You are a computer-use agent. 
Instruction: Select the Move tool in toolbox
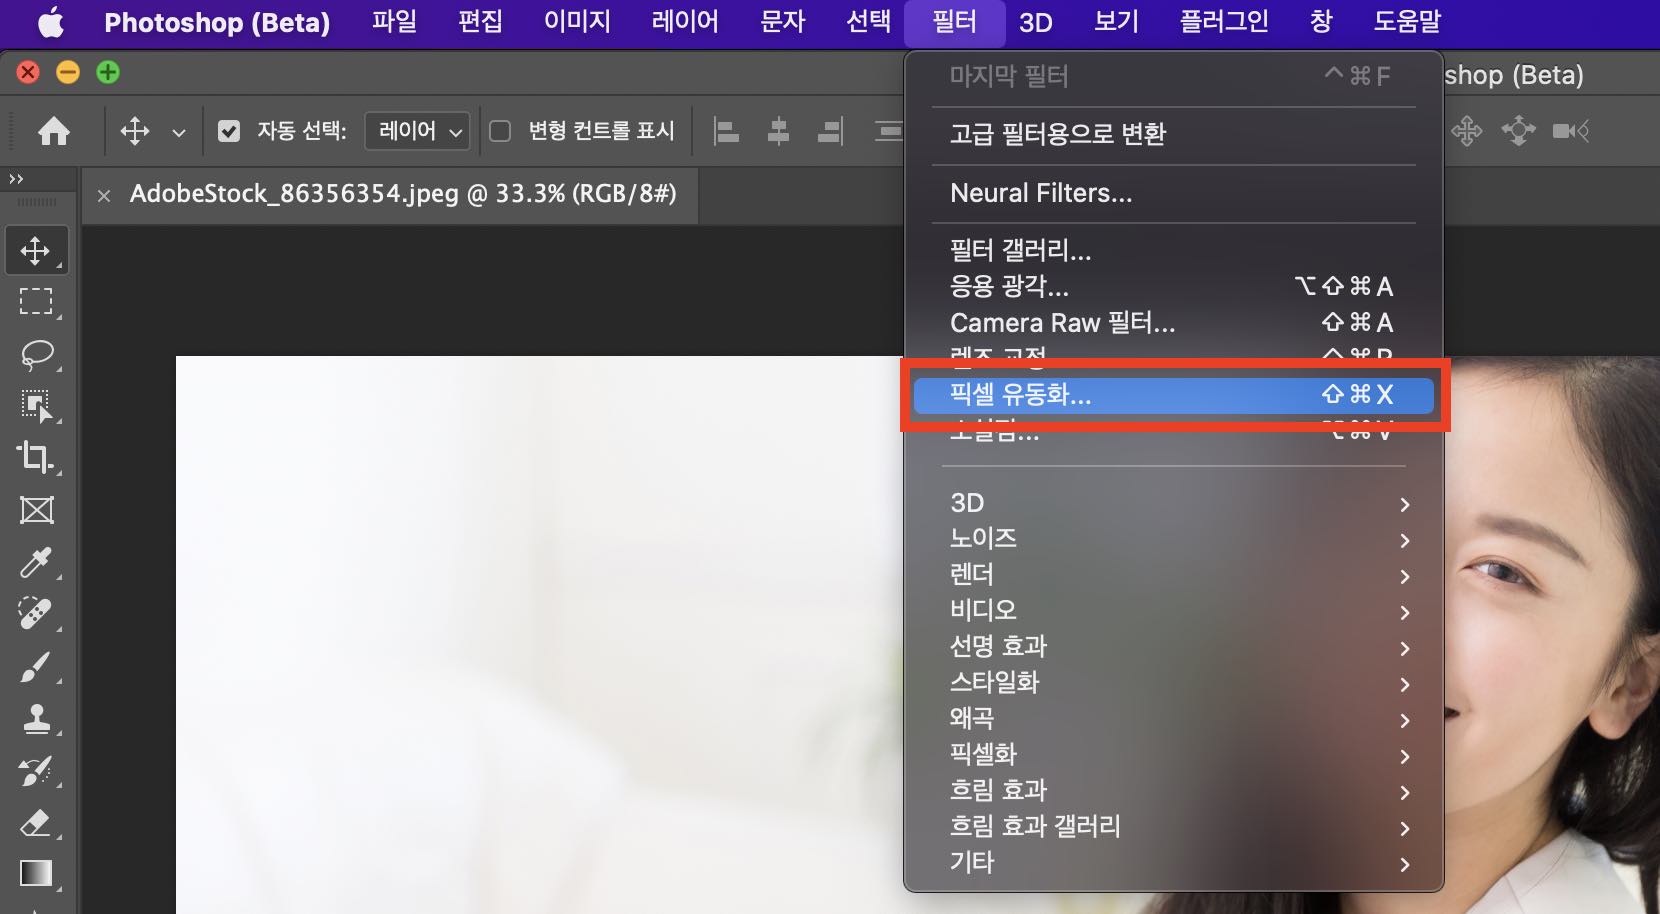click(36, 251)
